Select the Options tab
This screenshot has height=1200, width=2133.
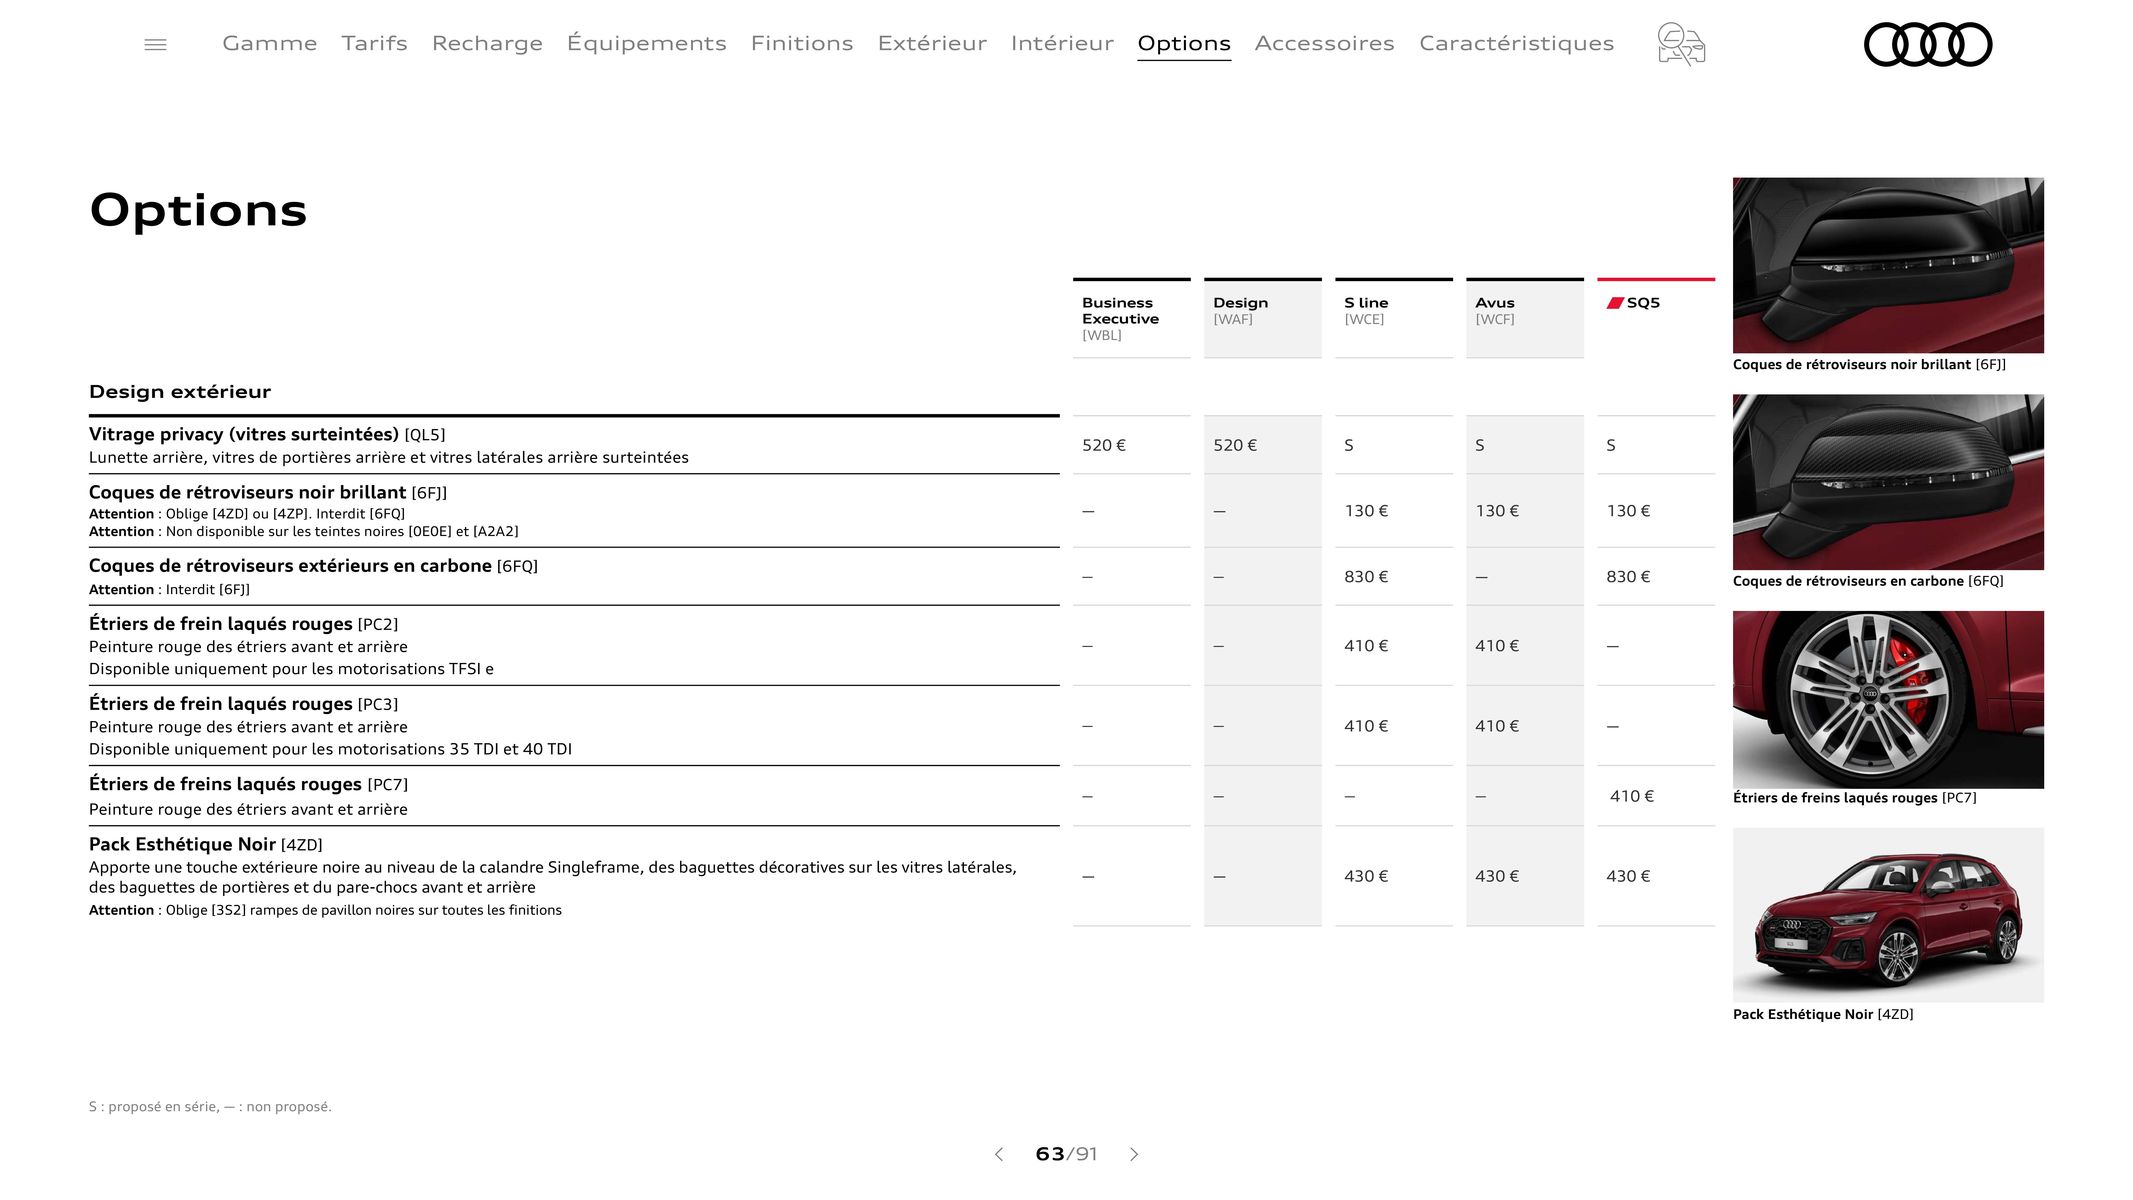1184,43
